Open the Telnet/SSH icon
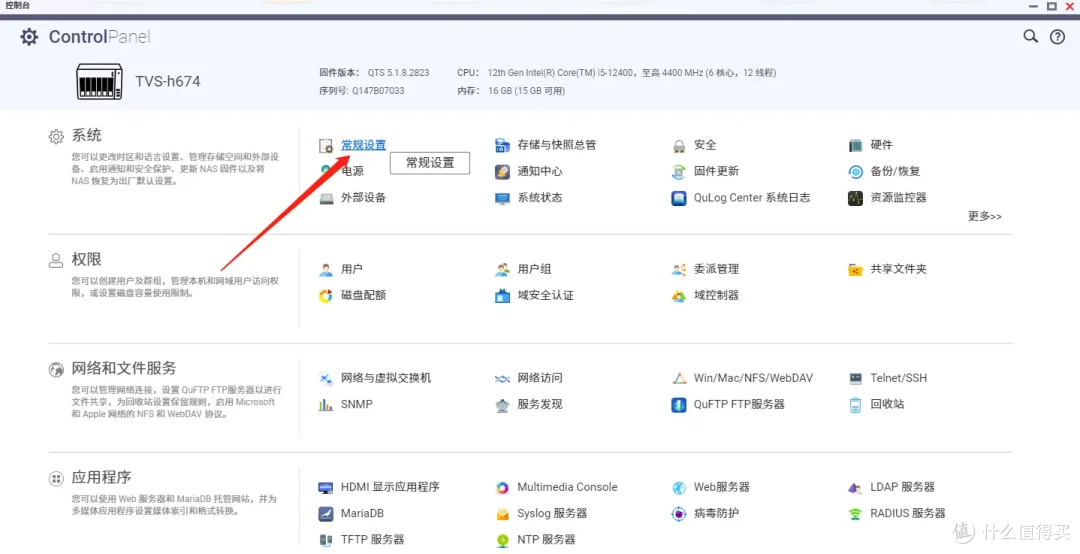This screenshot has height=554, width=1080. point(855,378)
